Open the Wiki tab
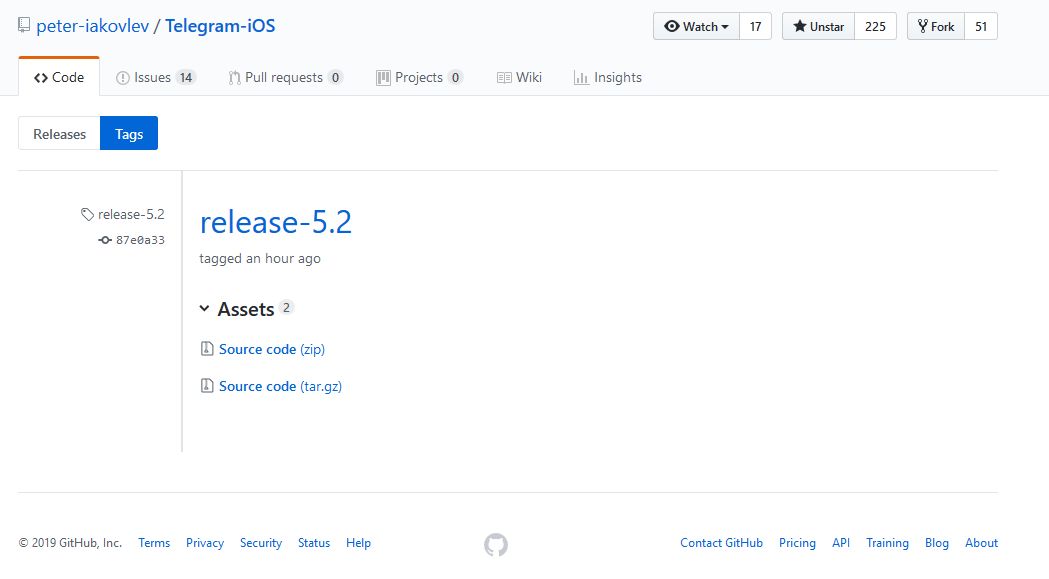The height and width of the screenshot is (579, 1049). click(519, 77)
